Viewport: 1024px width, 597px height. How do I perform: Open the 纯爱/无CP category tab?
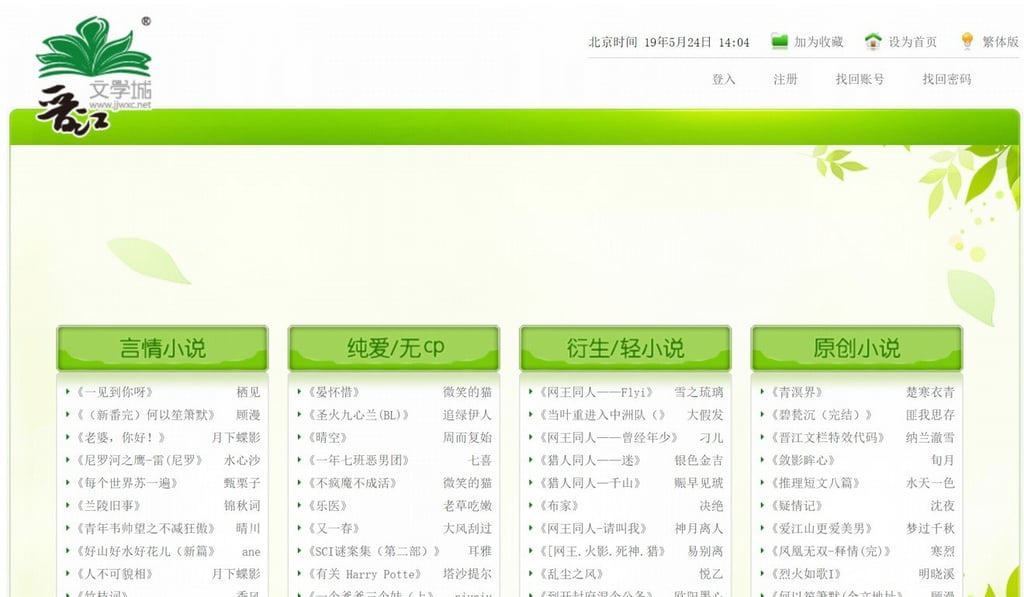coord(394,348)
